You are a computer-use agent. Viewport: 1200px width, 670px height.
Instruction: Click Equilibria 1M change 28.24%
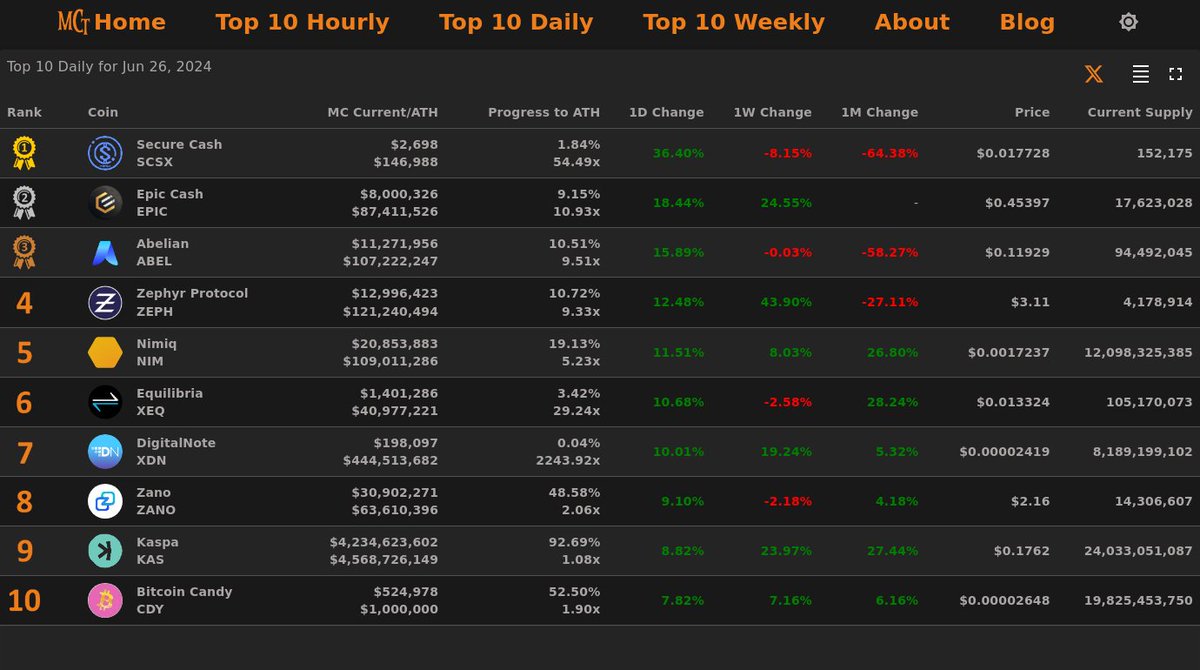pyautogui.click(x=892, y=402)
